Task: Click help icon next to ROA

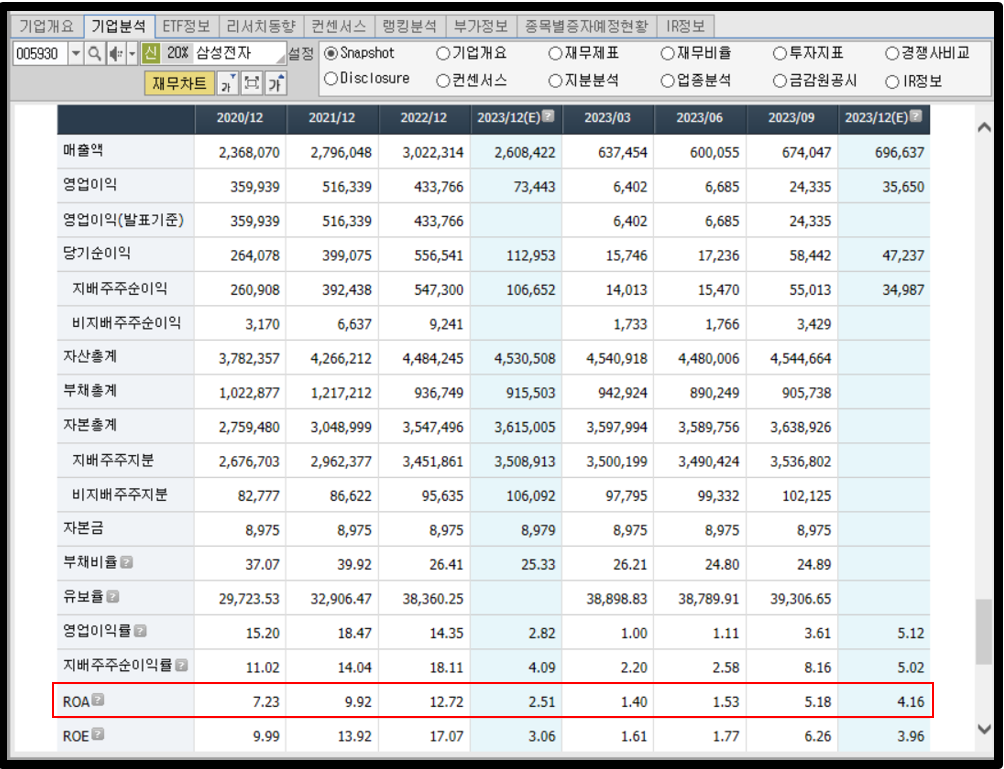Action: pyautogui.click(x=98, y=700)
